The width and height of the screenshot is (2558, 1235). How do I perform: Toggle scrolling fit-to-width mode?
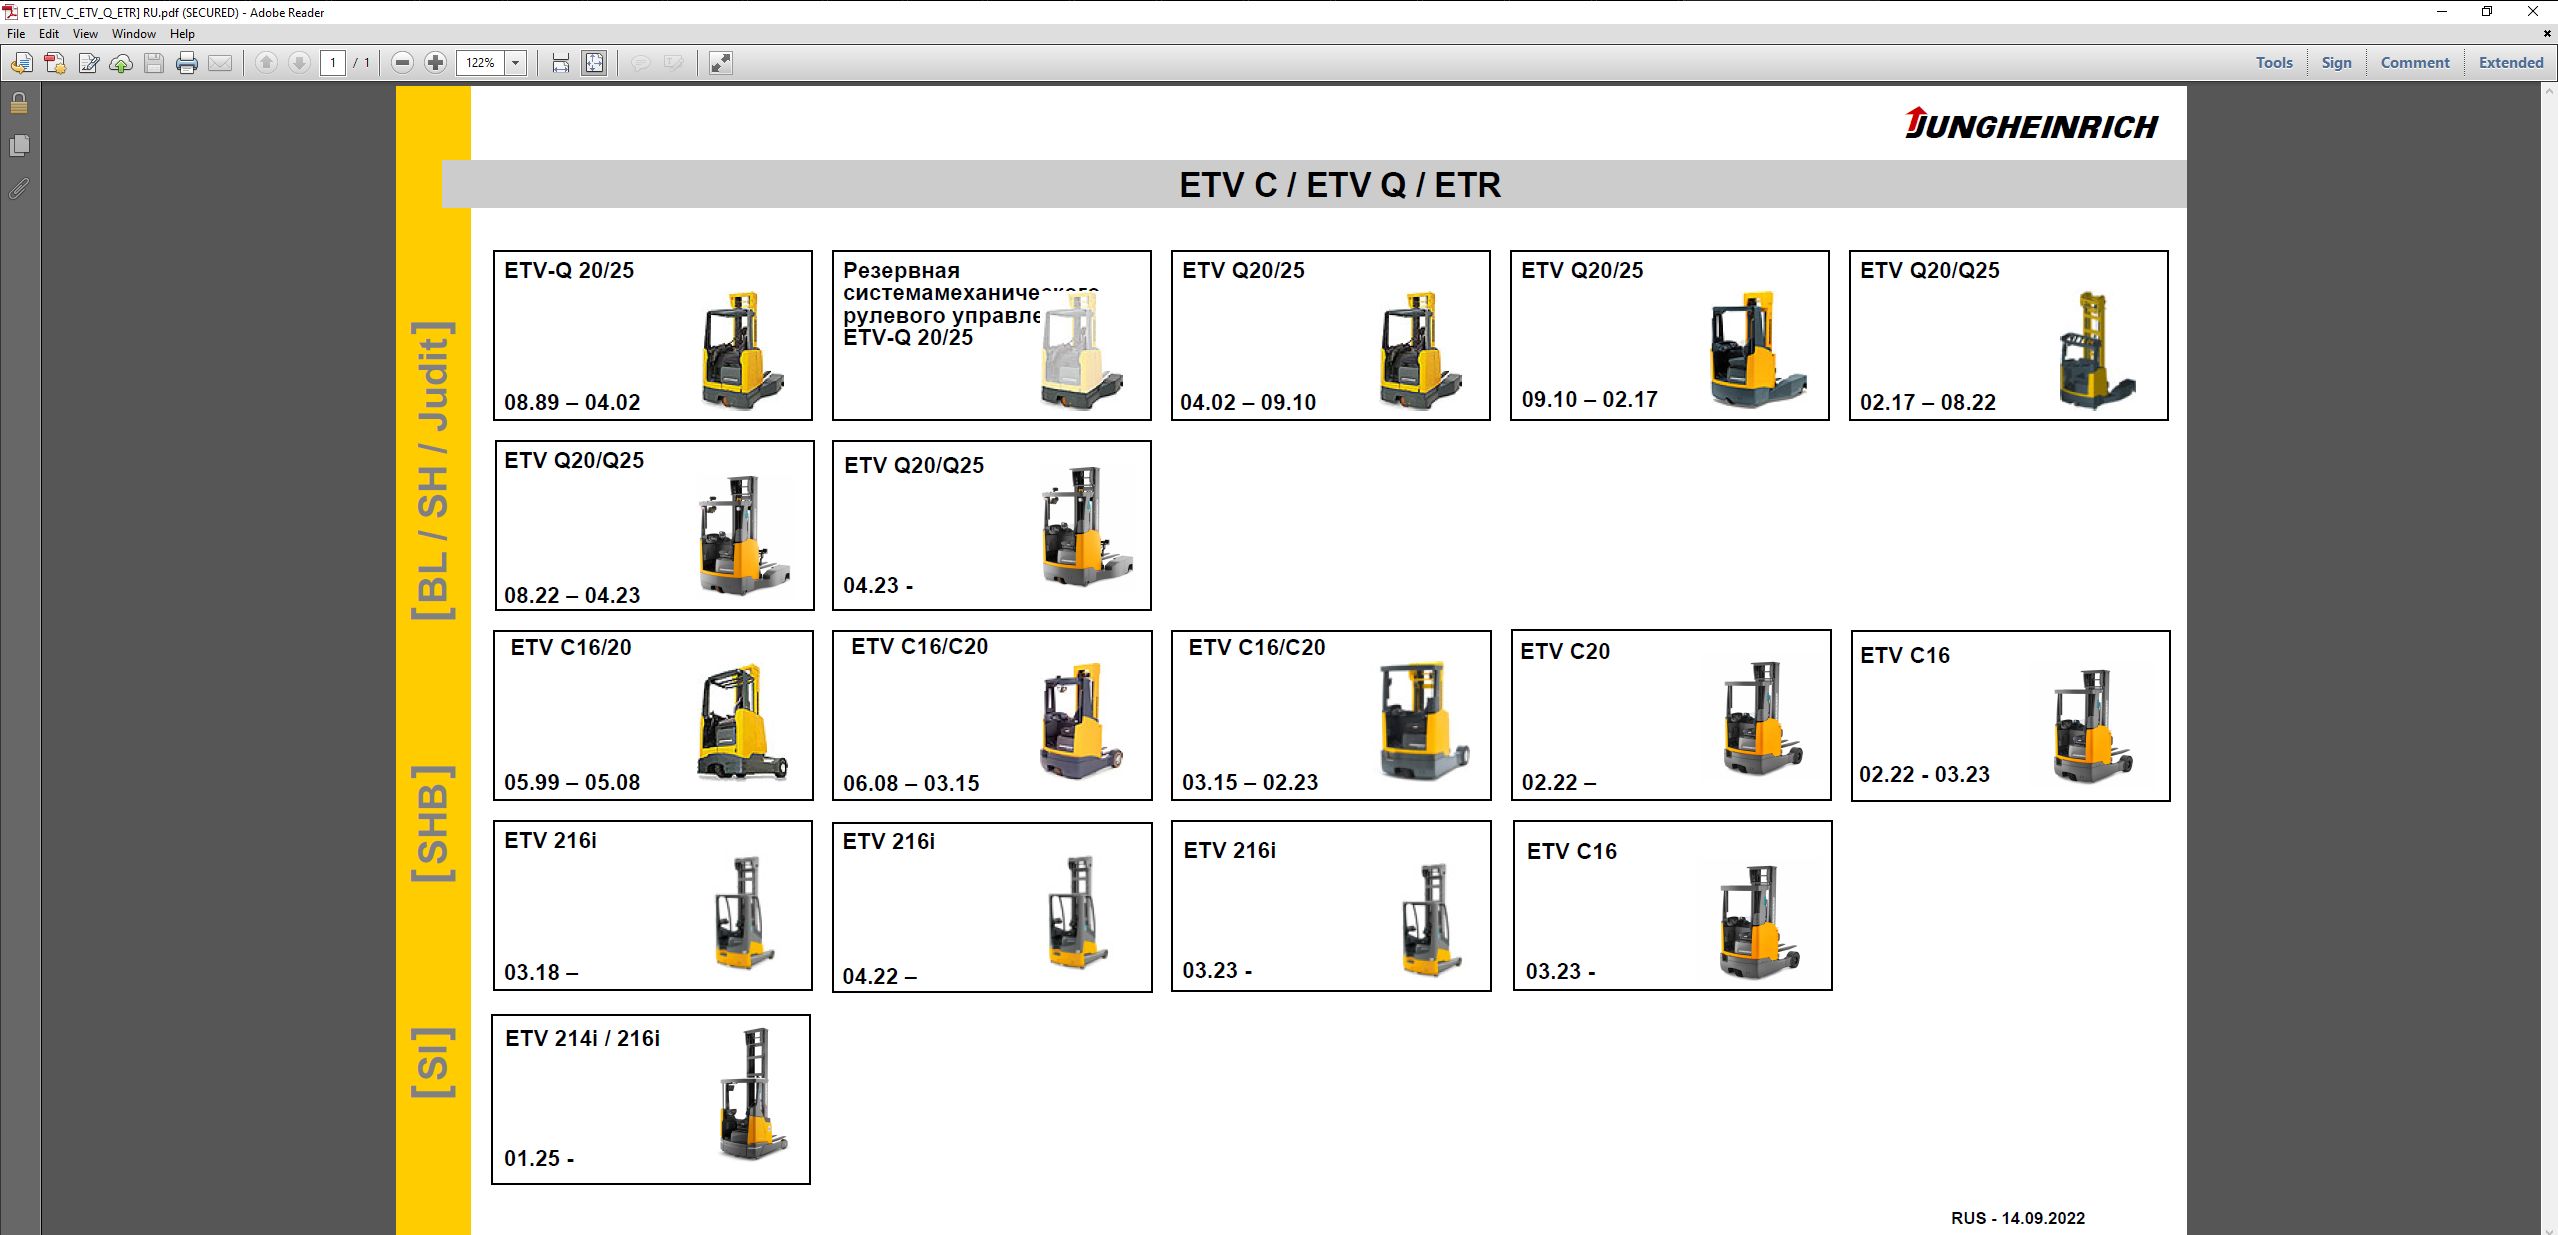(x=561, y=63)
